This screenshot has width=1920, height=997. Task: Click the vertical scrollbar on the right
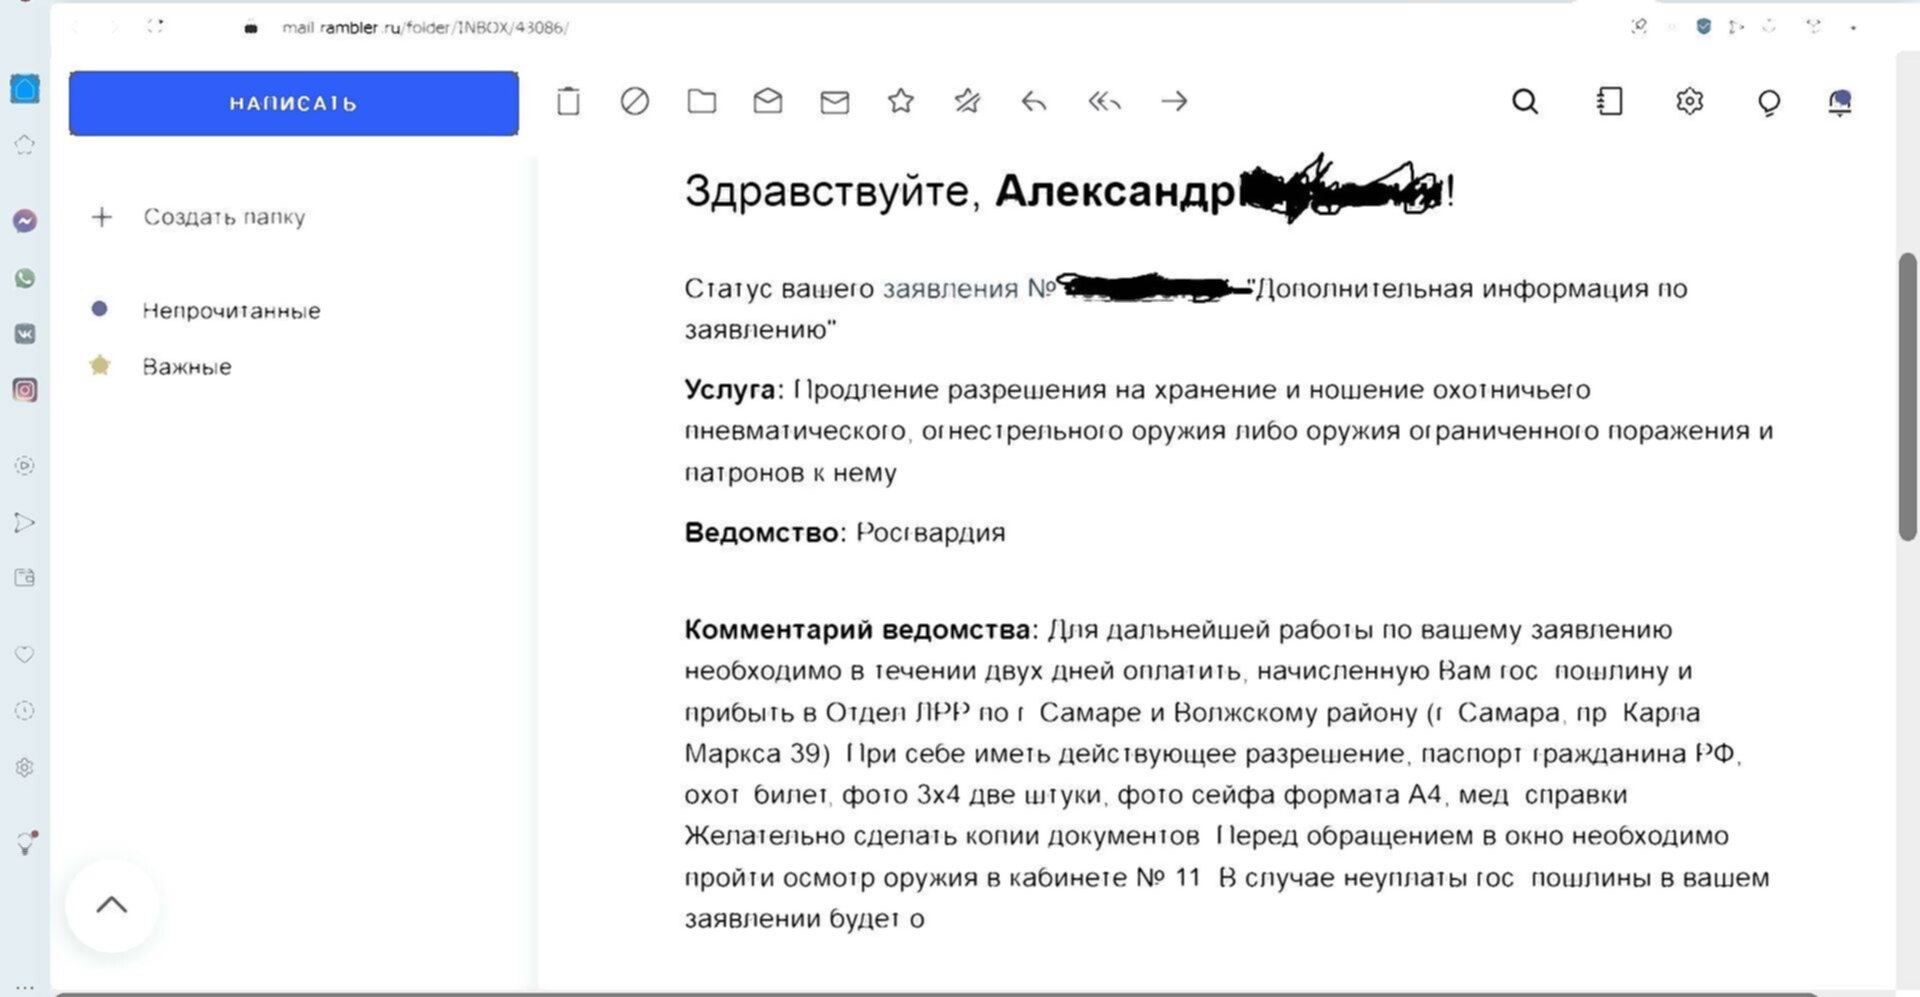(x=1908, y=398)
